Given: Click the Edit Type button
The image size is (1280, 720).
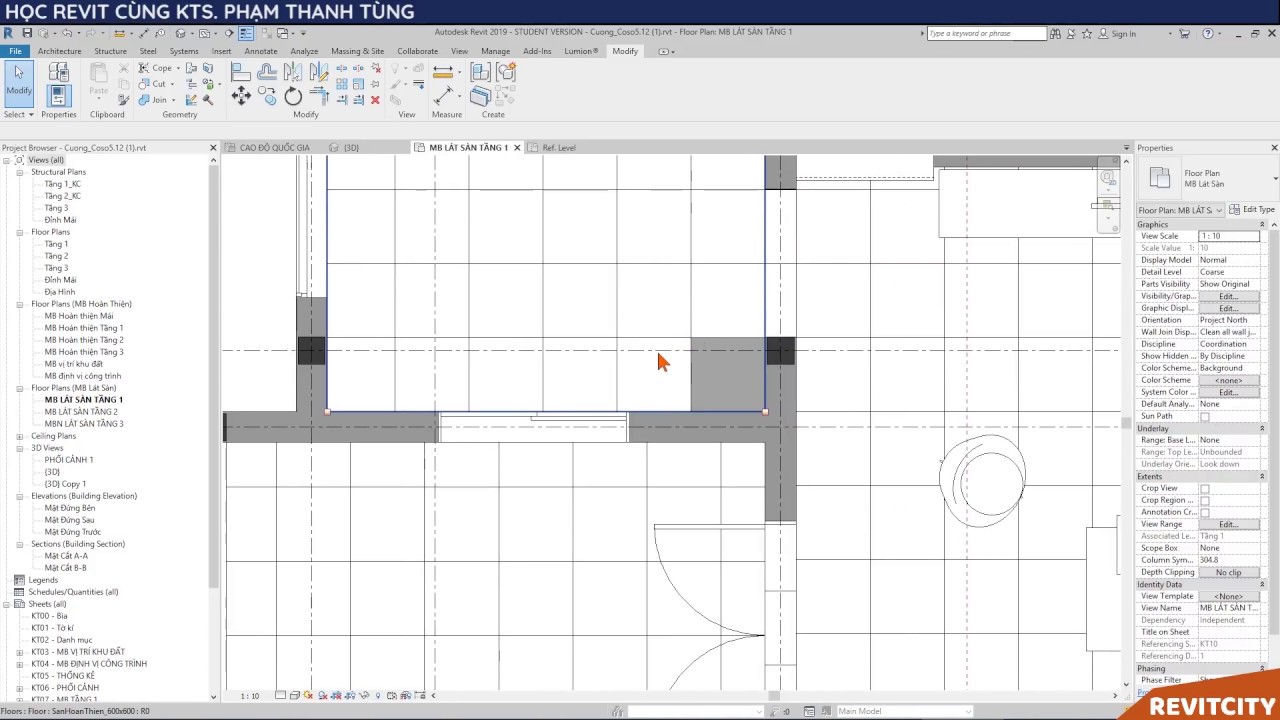Looking at the screenshot, I should [x=1252, y=210].
